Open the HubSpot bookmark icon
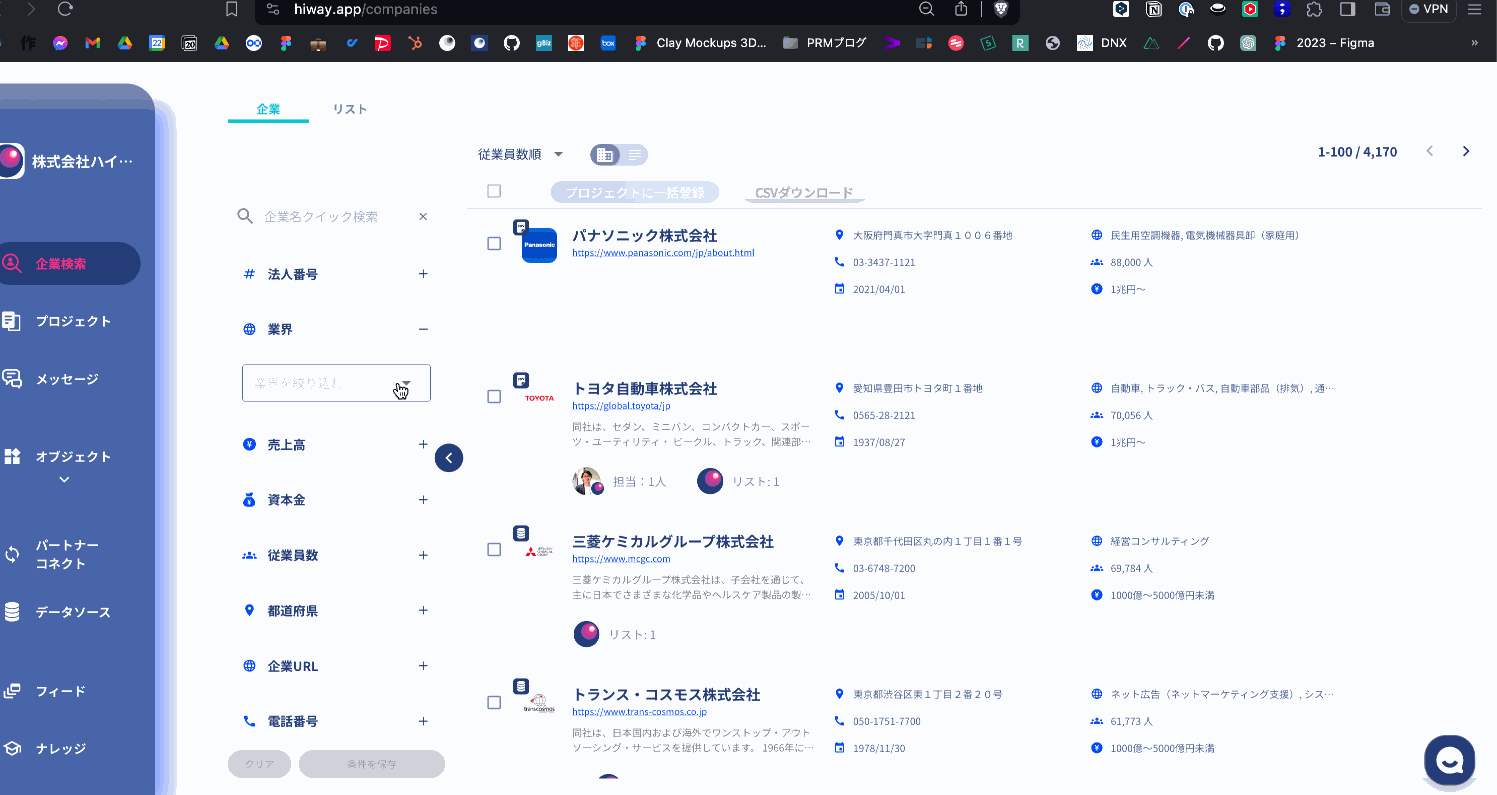This screenshot has height=795, width=1497. (414, 43)
